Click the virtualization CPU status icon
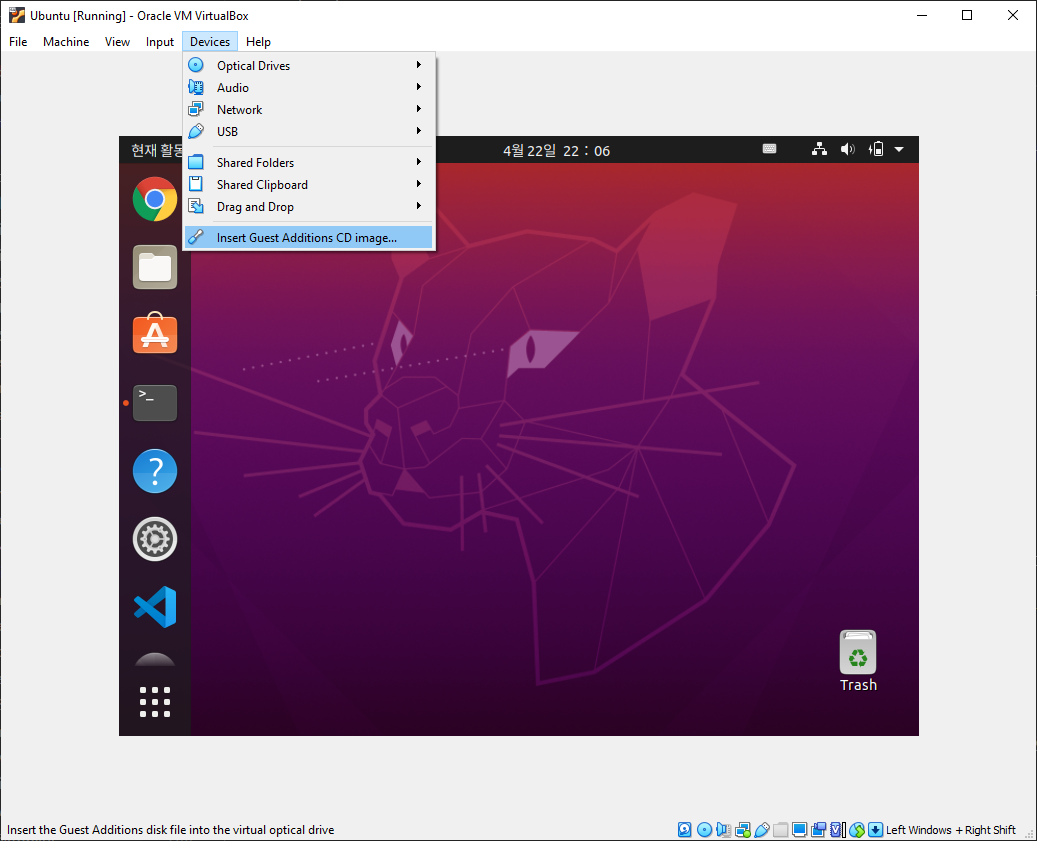 [x=837, y=829]
